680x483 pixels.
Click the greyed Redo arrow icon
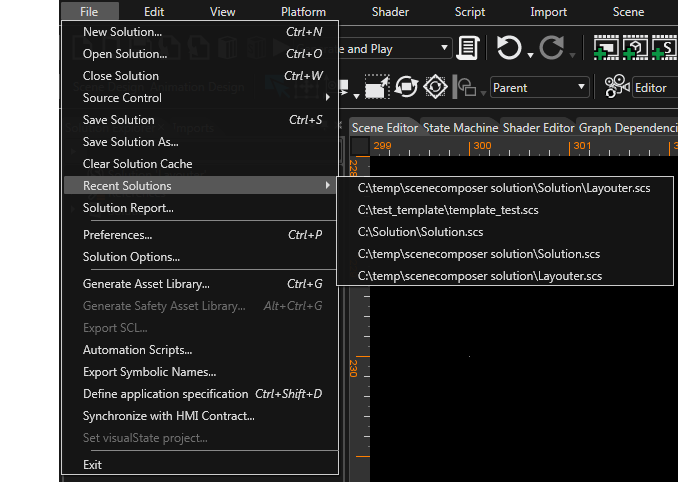point(551,47)
